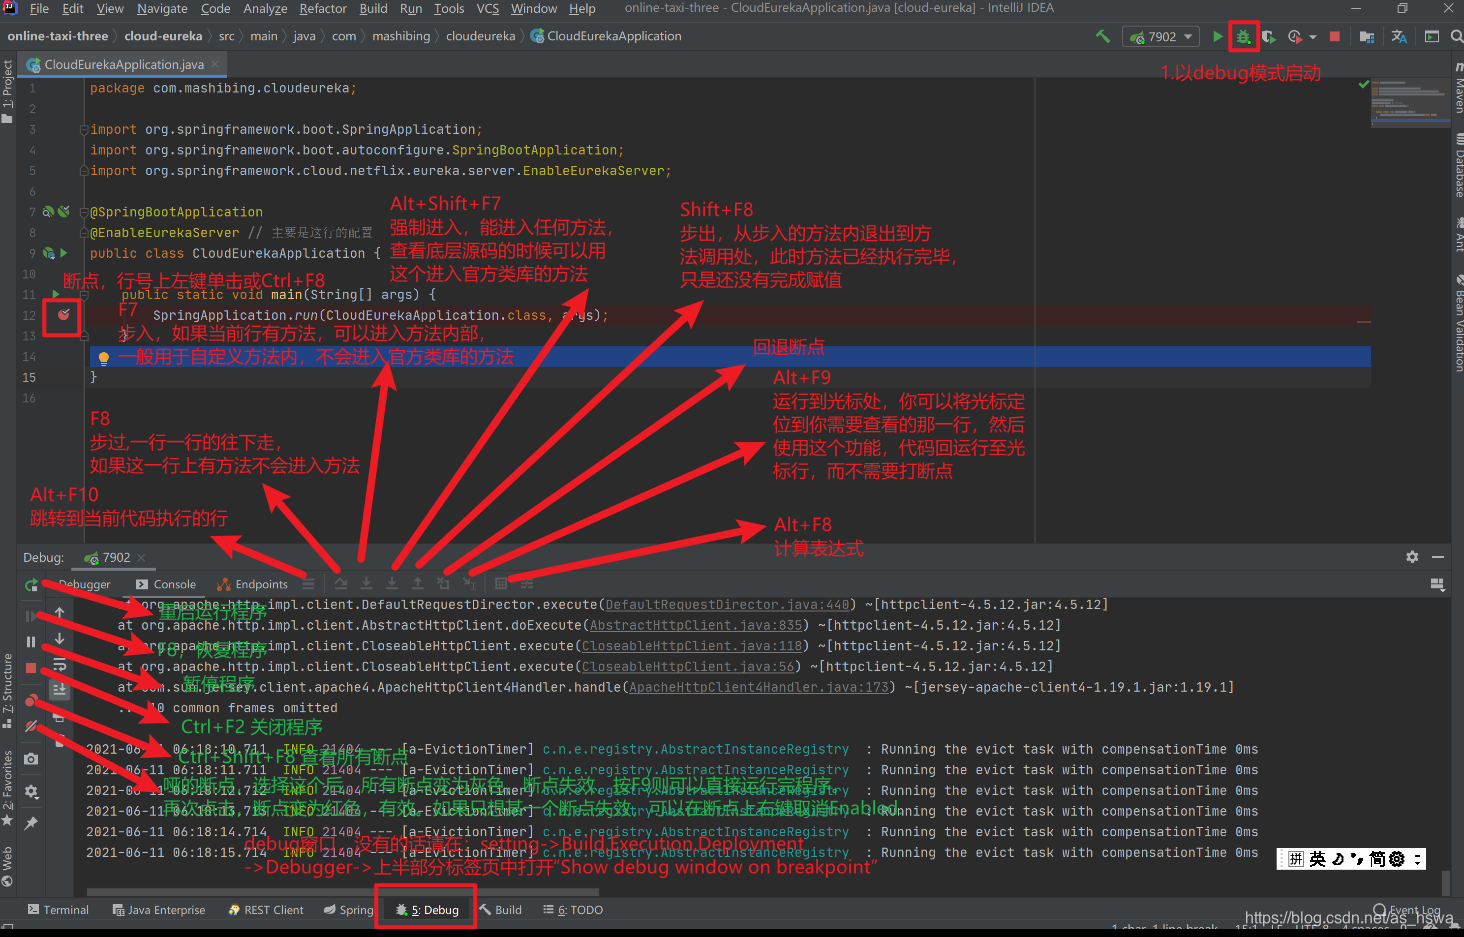
Task: Switch to the Endpoints tab
Action: 253,584
